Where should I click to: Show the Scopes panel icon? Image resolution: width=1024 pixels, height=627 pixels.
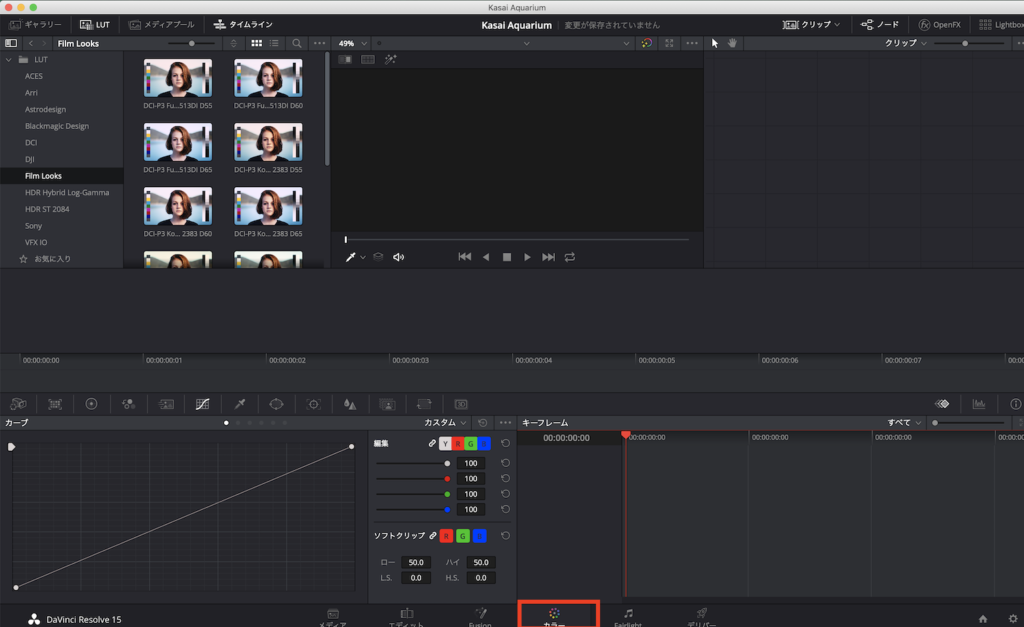(x=979, y=404)
